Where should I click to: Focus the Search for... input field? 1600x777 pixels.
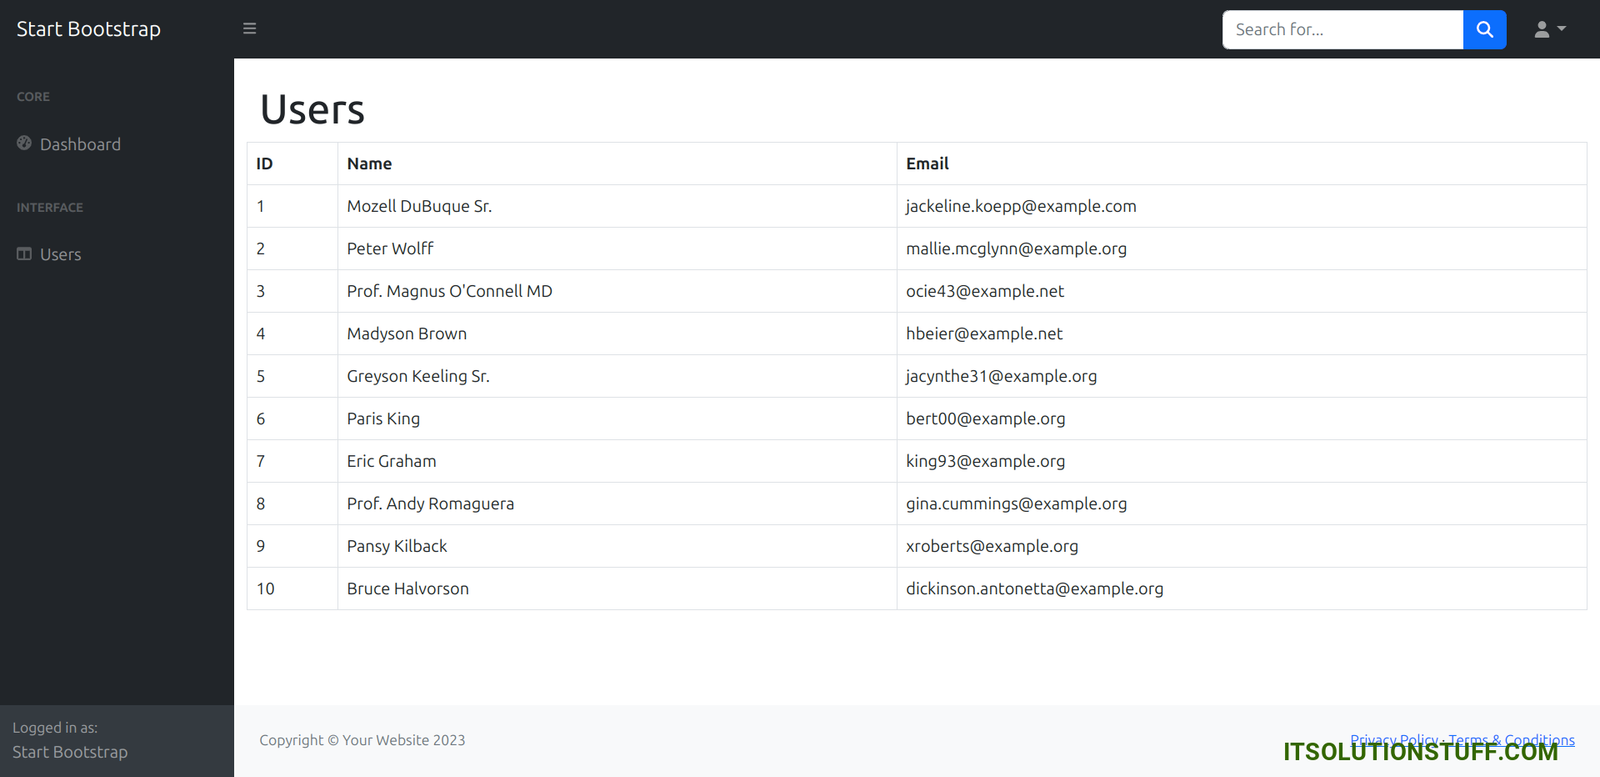(x=1342, y=30)
